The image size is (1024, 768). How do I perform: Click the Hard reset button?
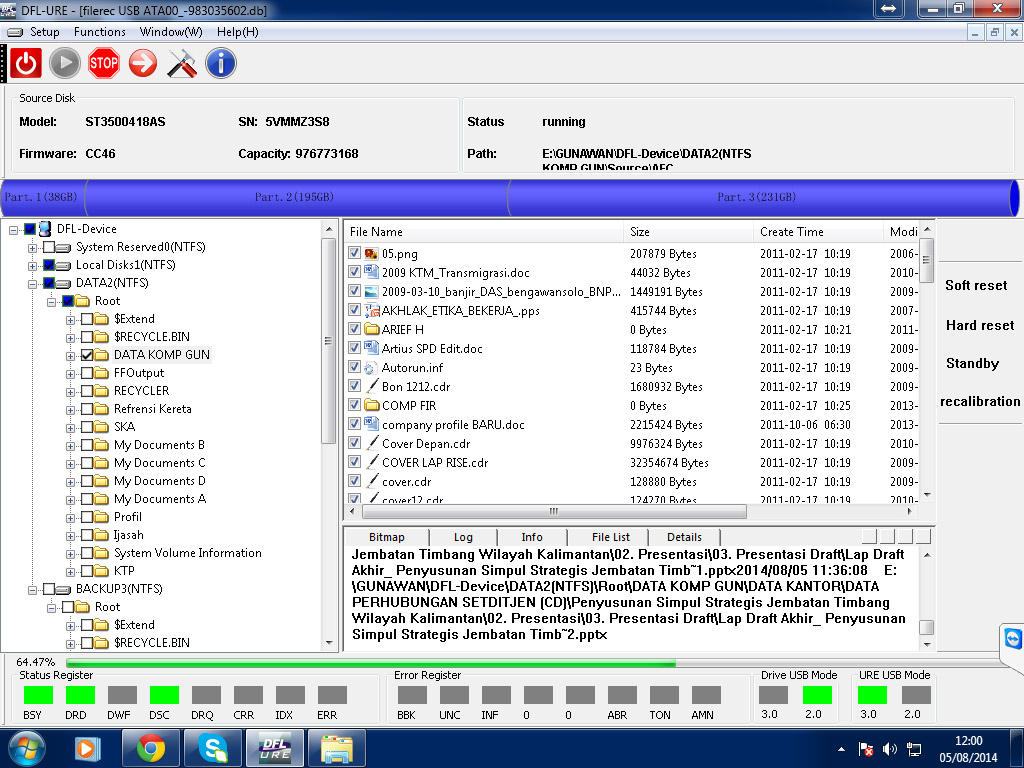pos(979,325)
